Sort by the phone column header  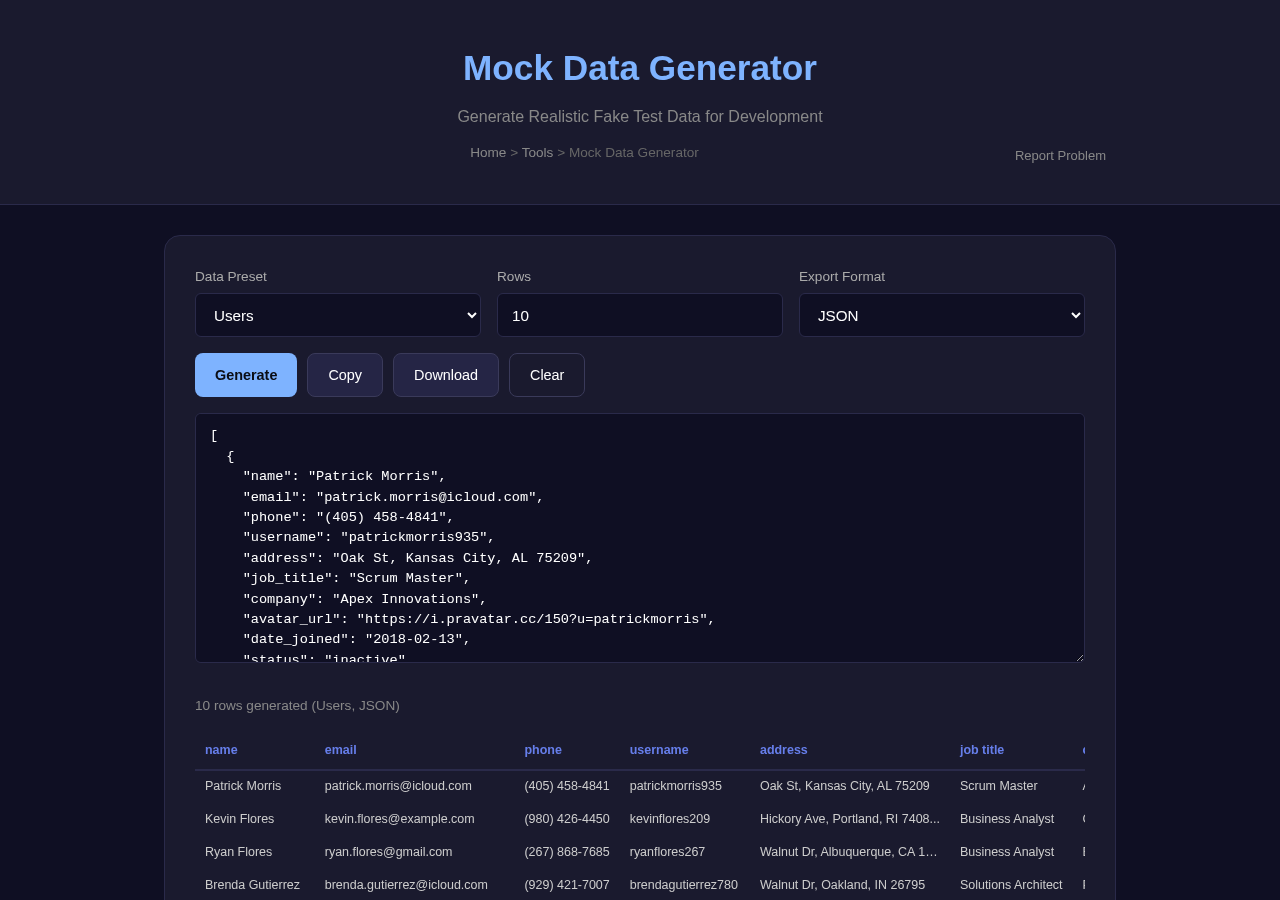click(543, 750)
